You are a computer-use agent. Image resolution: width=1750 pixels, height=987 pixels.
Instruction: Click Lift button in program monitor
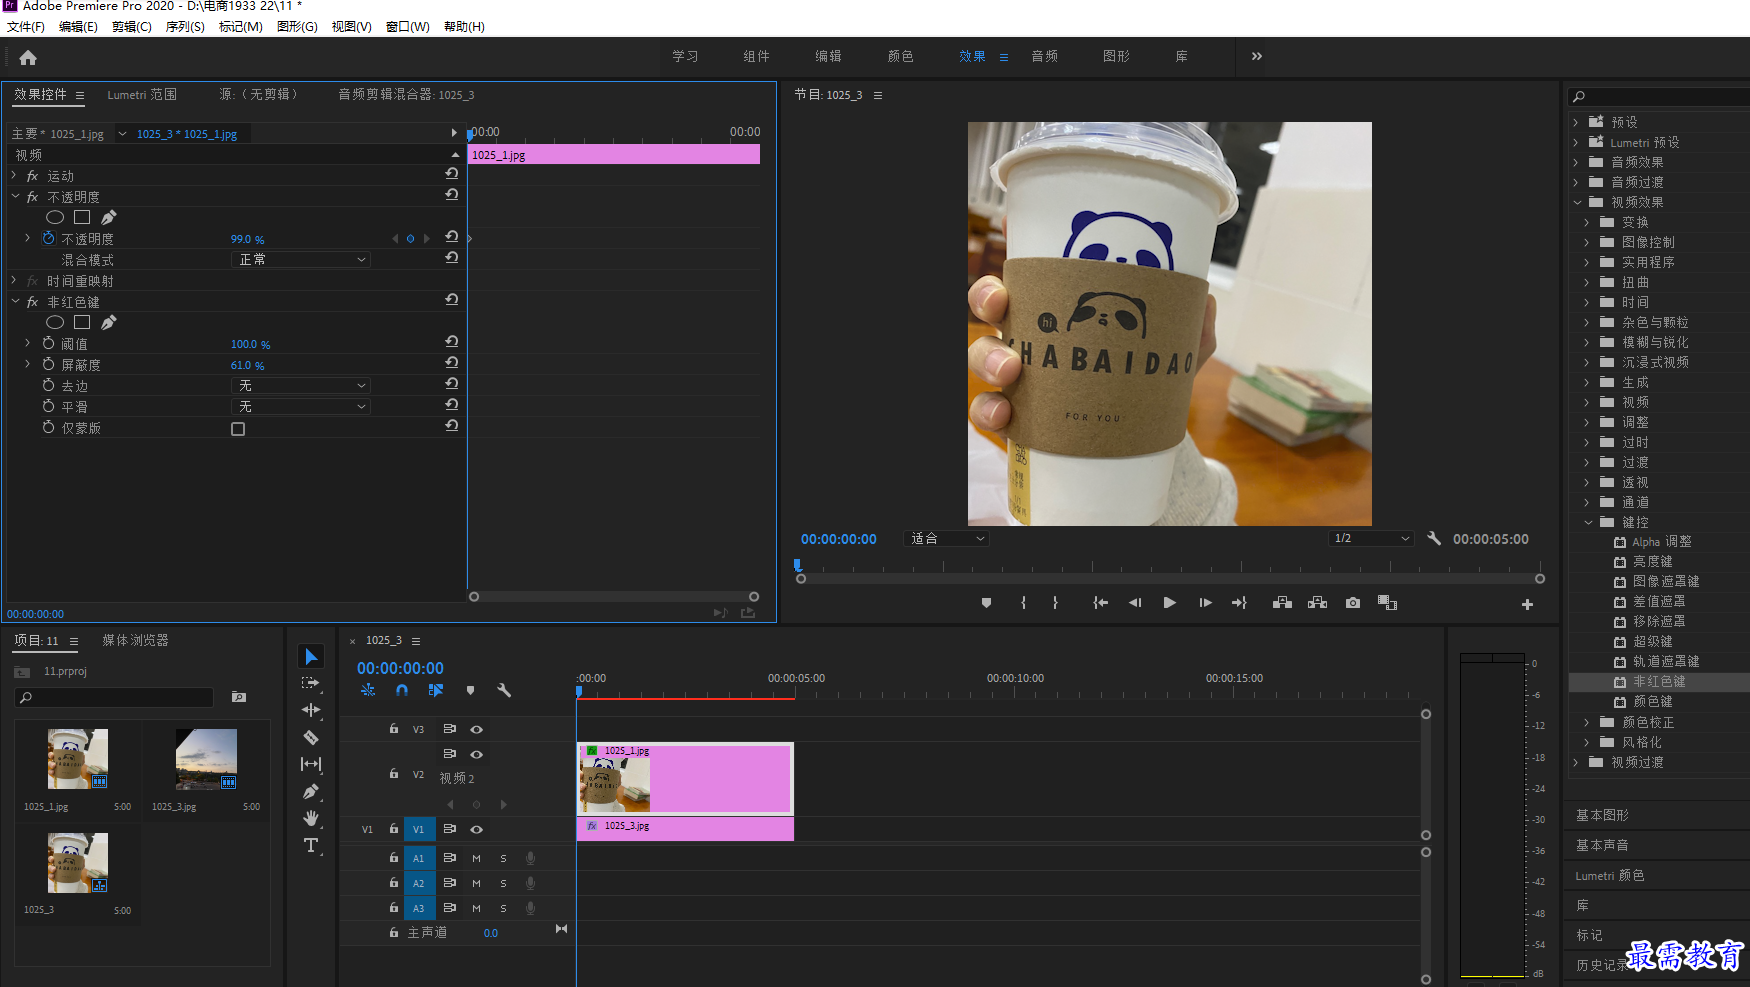point(1282,603)
